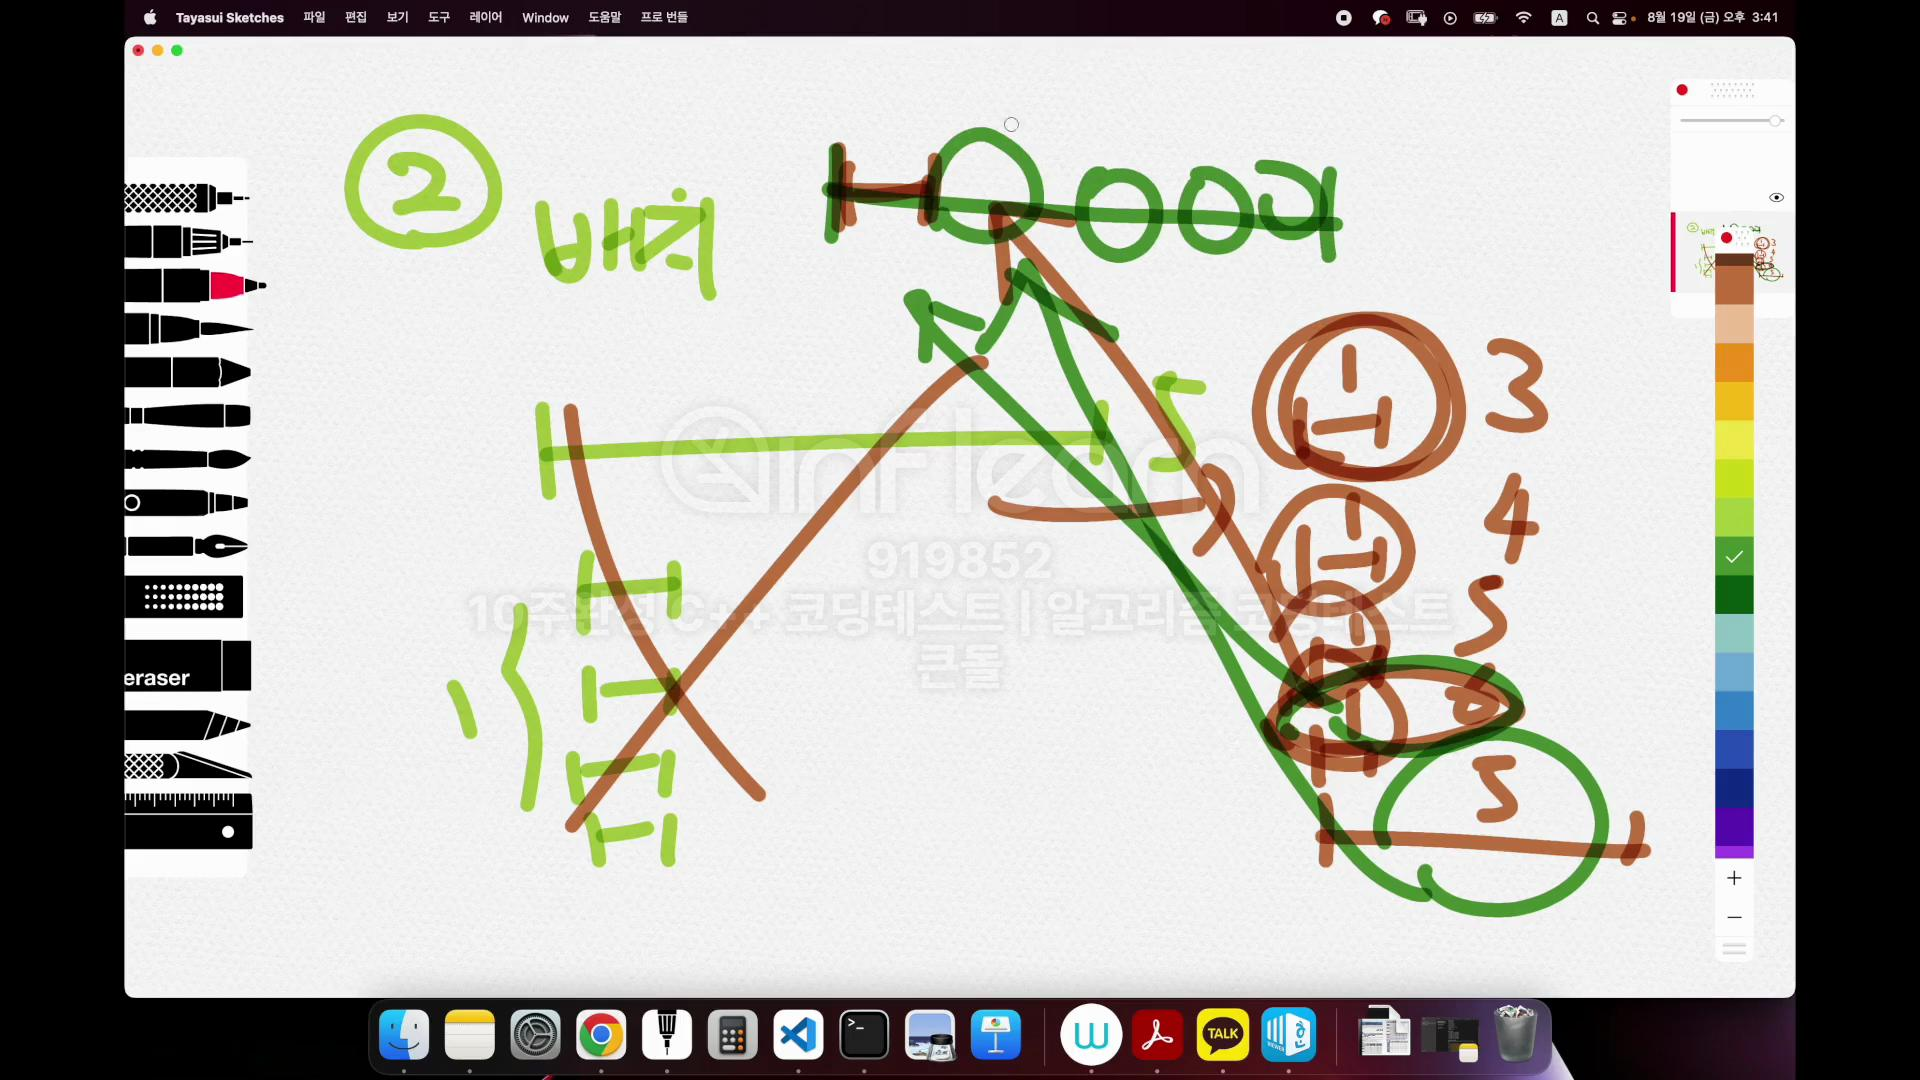Open the Window menu

tap(544, 17)
